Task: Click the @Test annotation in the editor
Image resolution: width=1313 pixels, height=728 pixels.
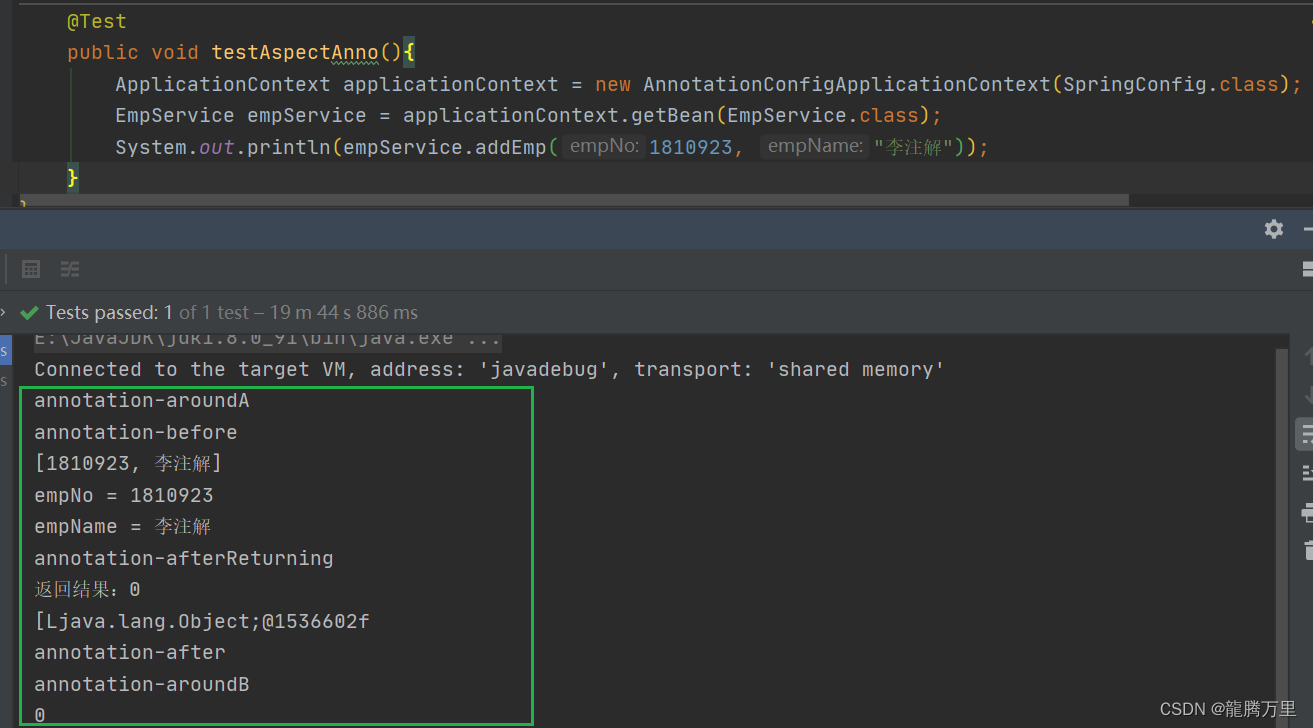Action: coord(96,21)
